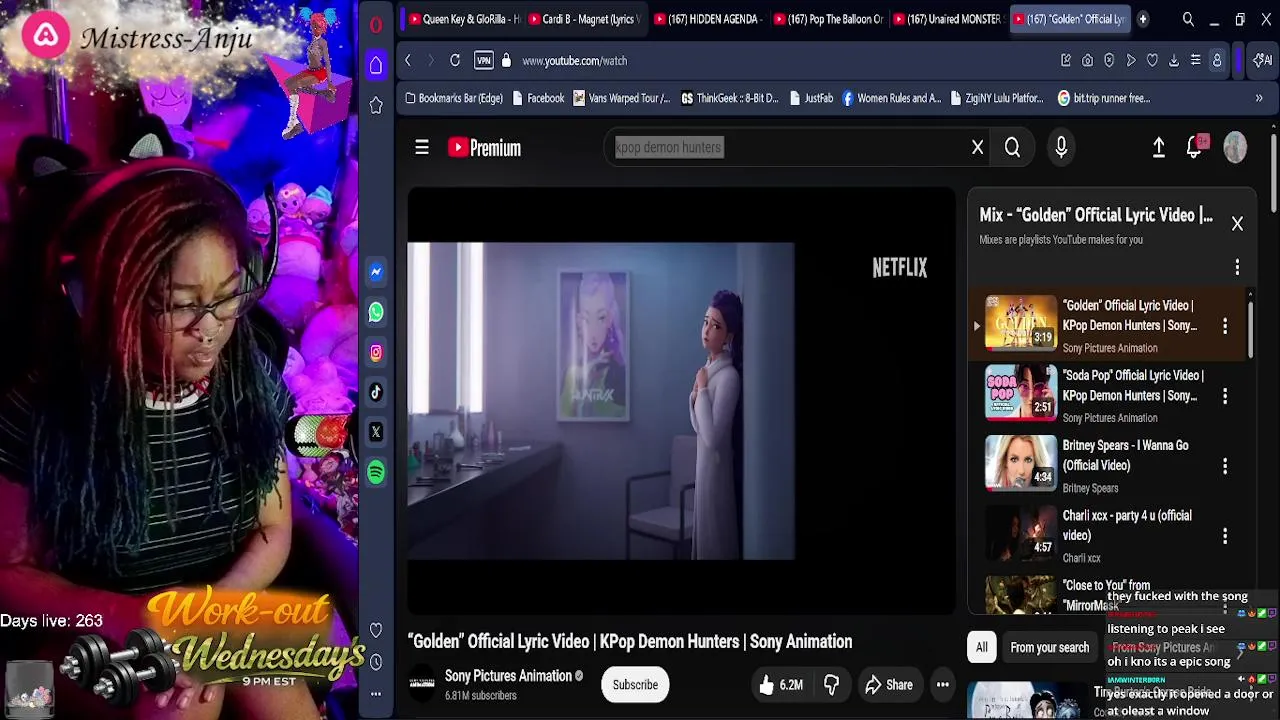Screen dimensions: 1280x720
Task: Switch to Queen Key & GloRilla tab
Action: (464, 19)
